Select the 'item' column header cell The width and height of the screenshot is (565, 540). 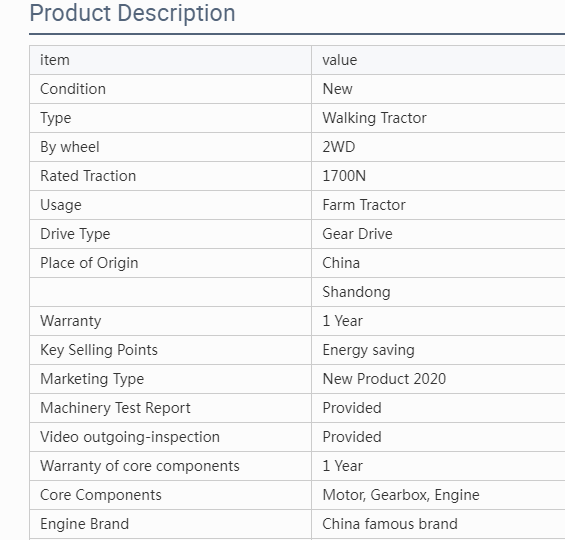pyautogui.click(x=170, y=60)
